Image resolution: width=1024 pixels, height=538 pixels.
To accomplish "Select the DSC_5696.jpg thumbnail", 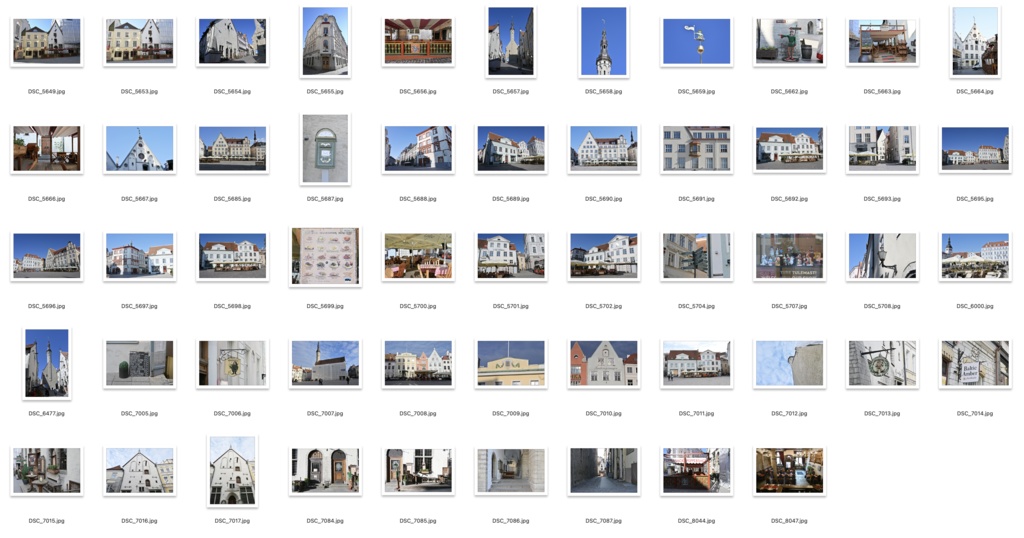I will point(46,256).
